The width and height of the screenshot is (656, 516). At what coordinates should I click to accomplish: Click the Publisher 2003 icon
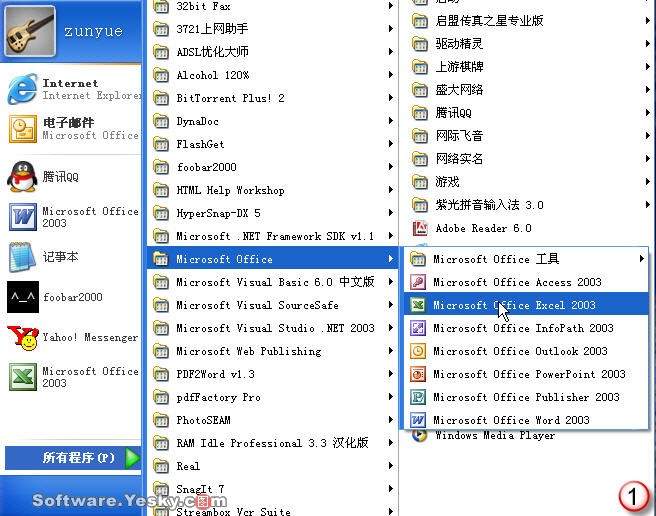418,397
